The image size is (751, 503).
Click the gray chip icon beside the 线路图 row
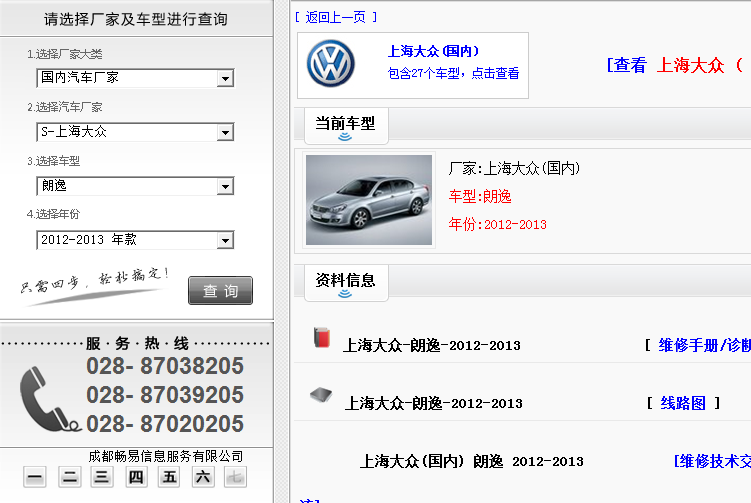(x=321, y=395)
